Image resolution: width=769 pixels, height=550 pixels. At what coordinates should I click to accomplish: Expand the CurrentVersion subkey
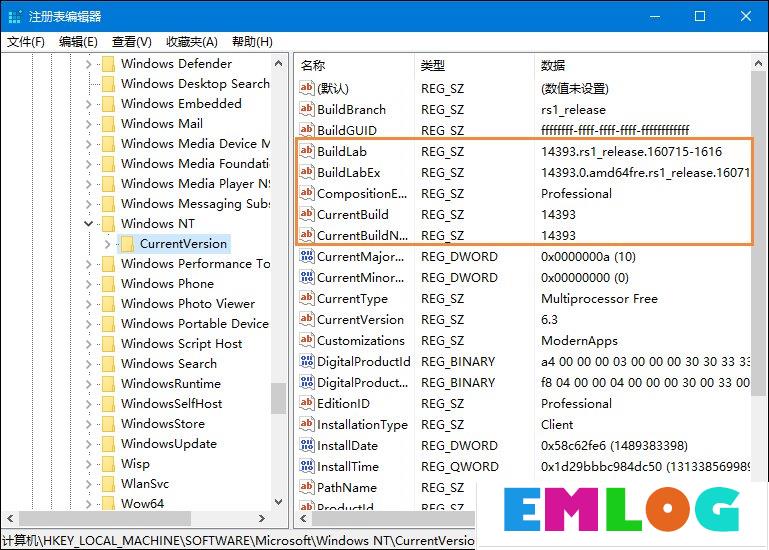point(108,244)
